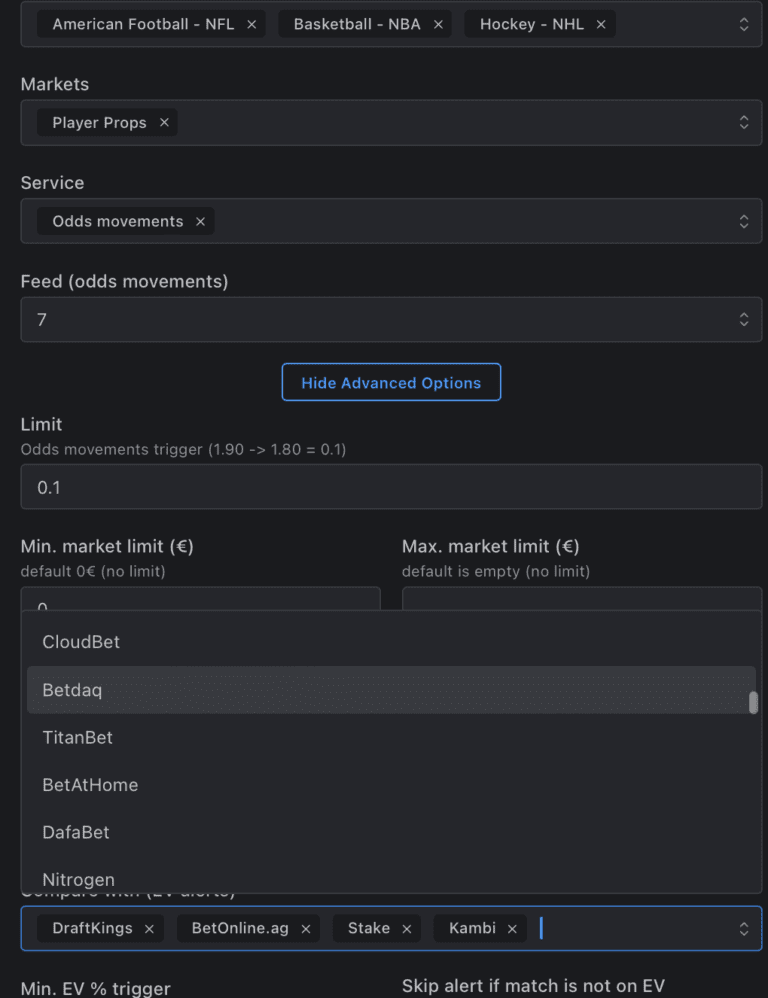Remove Stake from compare list
The width and height of the screenshot is (768, 998).
click(407, 929)
